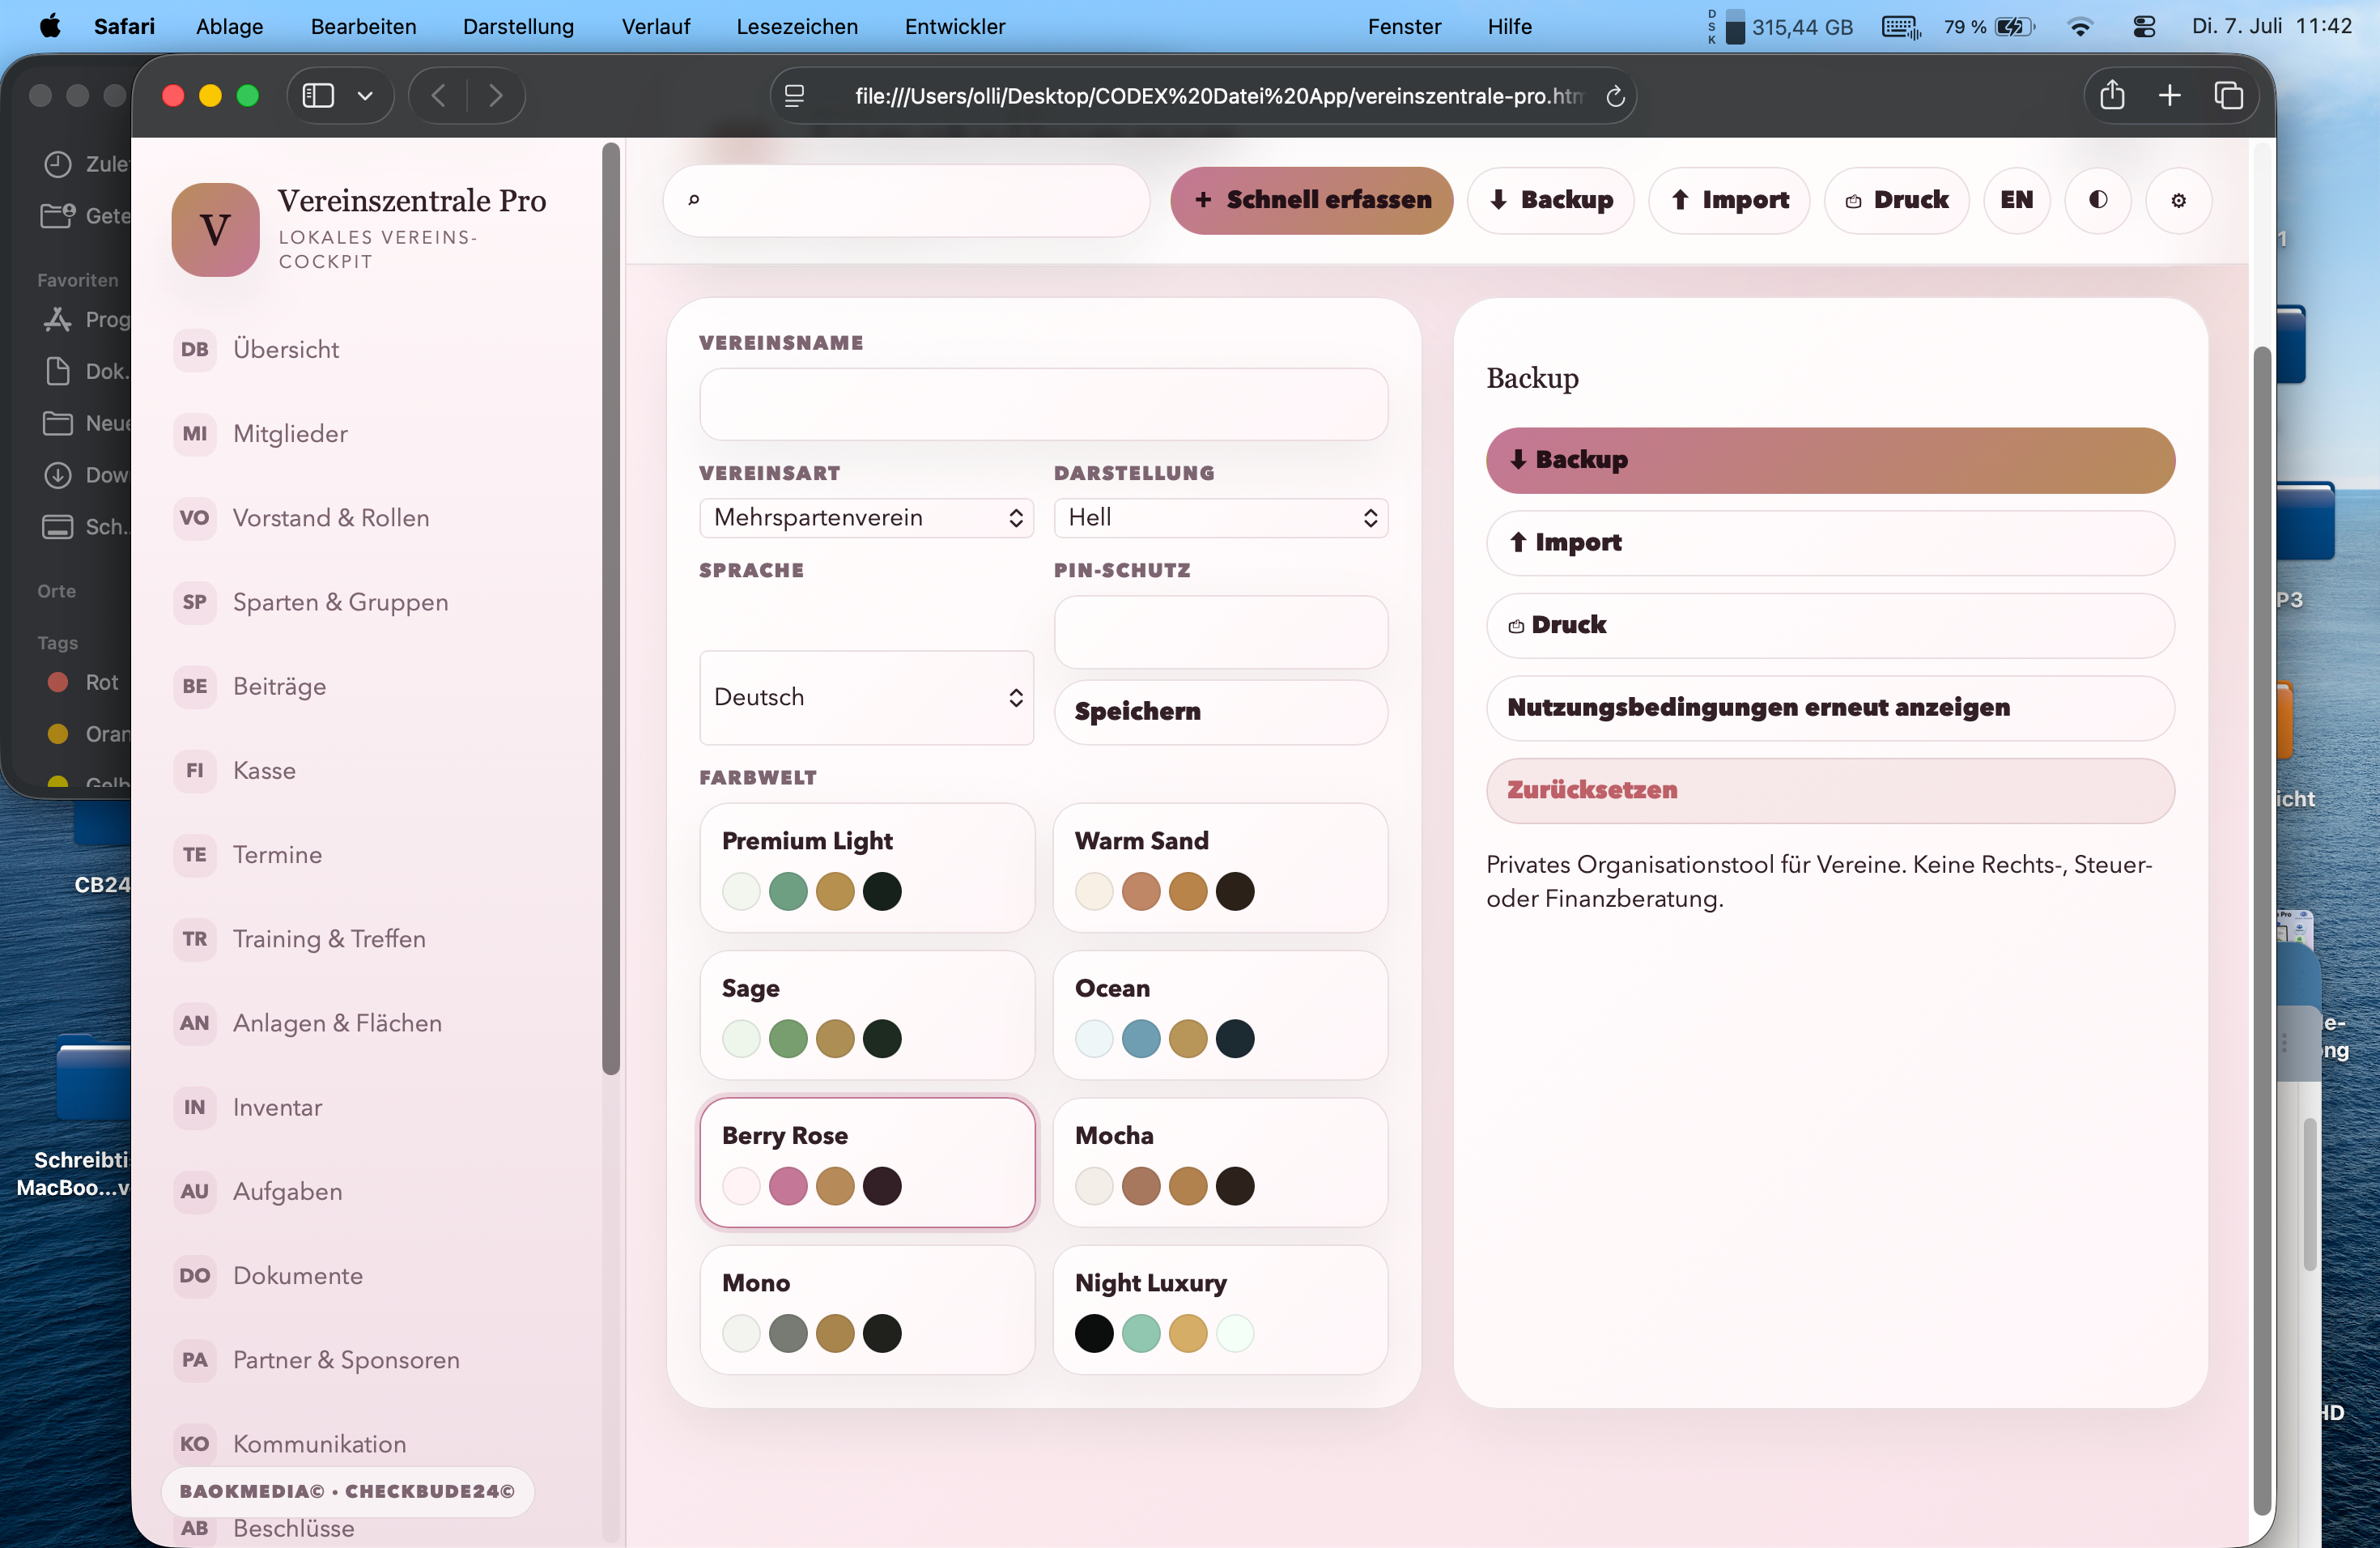Open a new Safari tab with plus icon

[x=2169, y=95]
